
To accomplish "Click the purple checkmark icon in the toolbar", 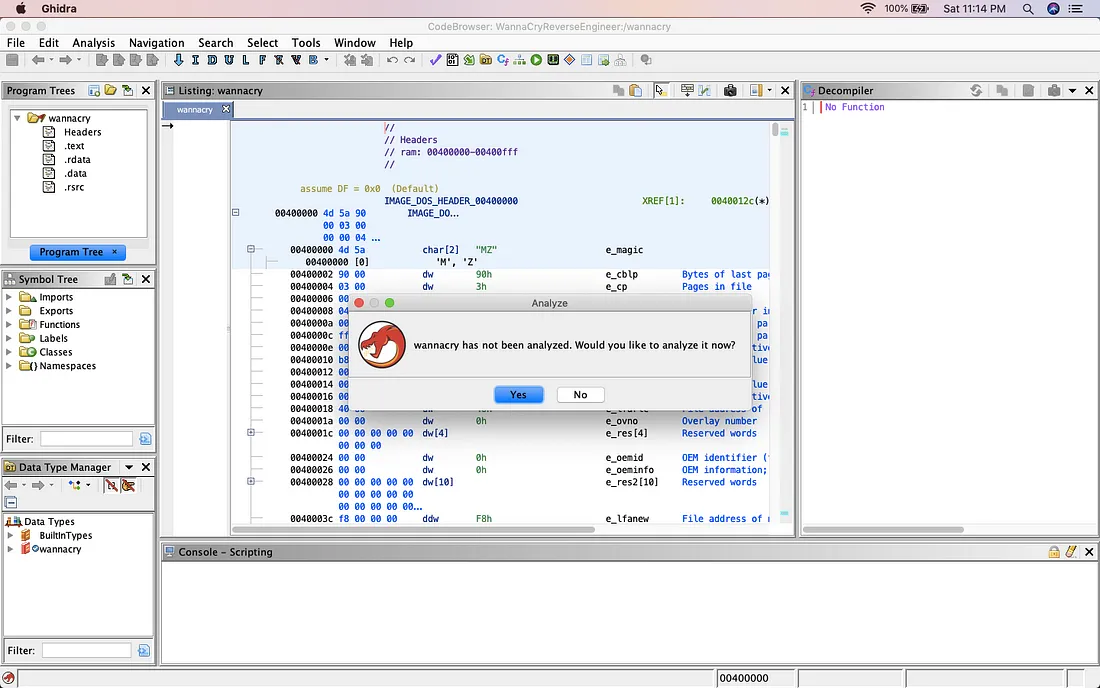I will click(x=436, y=61).
